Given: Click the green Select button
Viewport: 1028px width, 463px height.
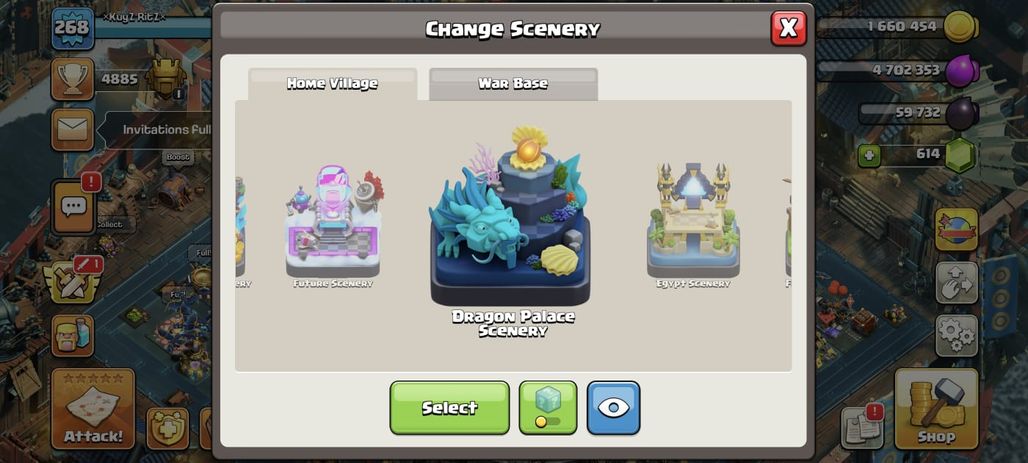Looking at the screenshot, I should coord(449,407).
